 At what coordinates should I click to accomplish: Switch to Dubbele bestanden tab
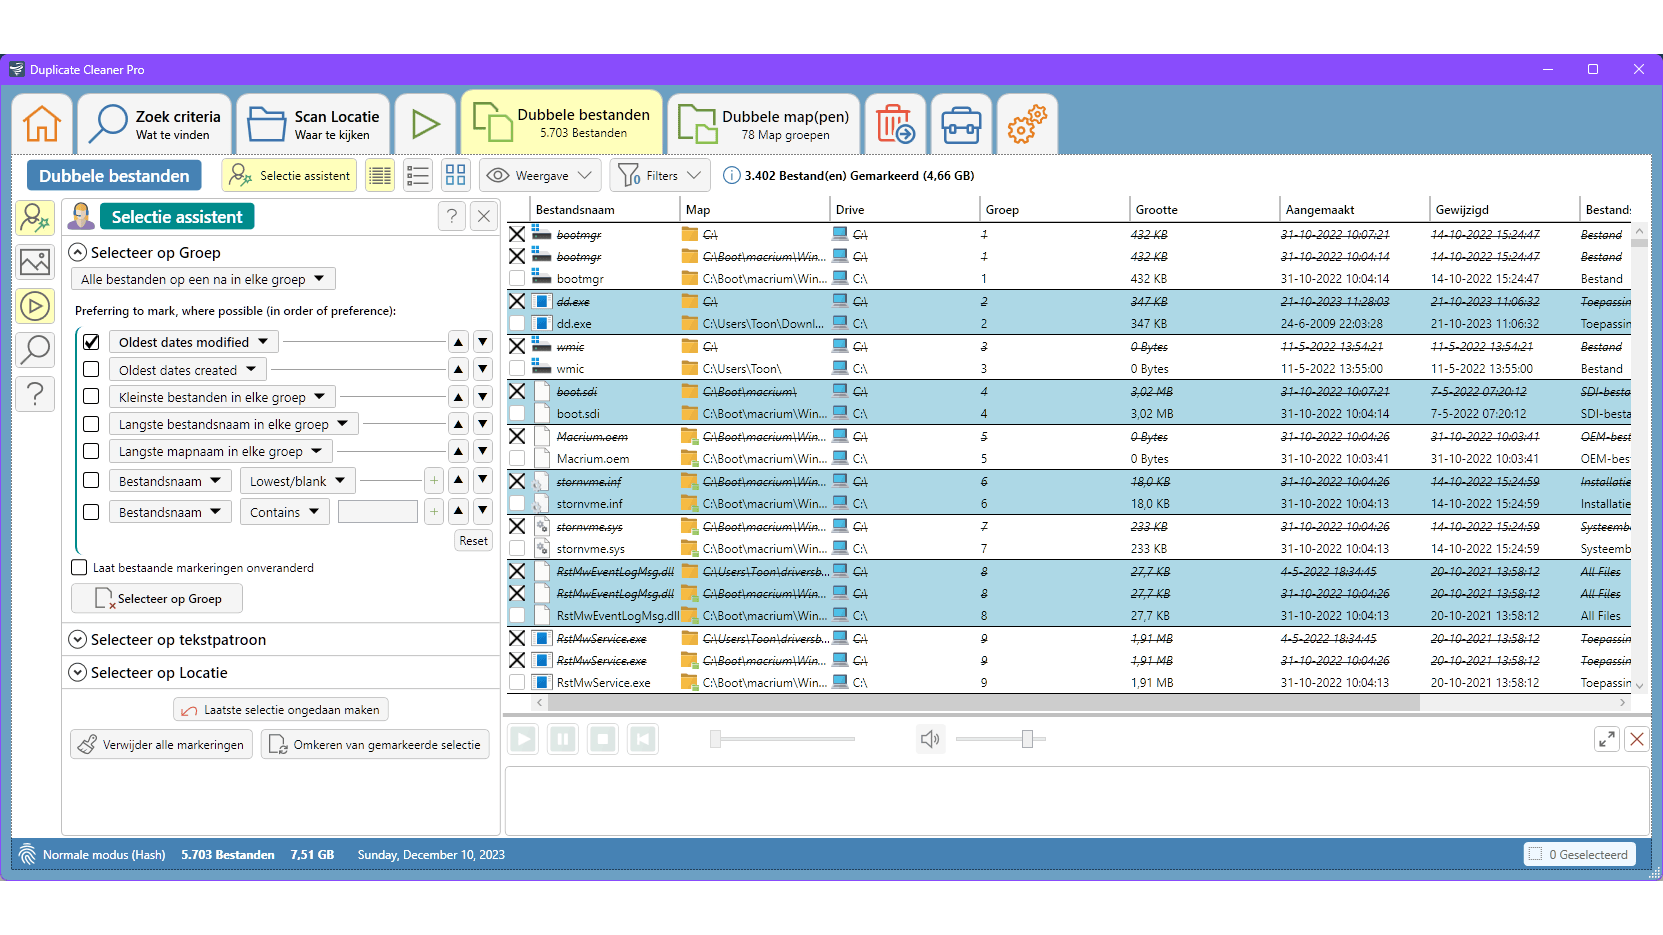tap(562, 122)
